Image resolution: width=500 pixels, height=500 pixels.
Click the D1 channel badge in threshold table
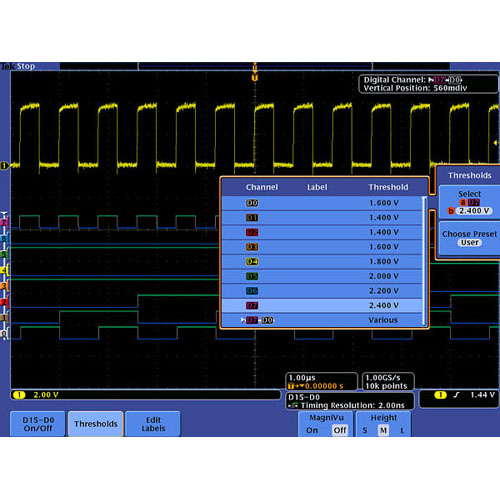click(252, 218)
